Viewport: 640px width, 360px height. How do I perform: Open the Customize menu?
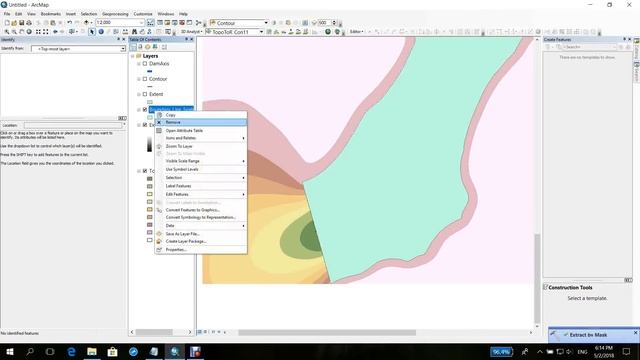[143, 14]
